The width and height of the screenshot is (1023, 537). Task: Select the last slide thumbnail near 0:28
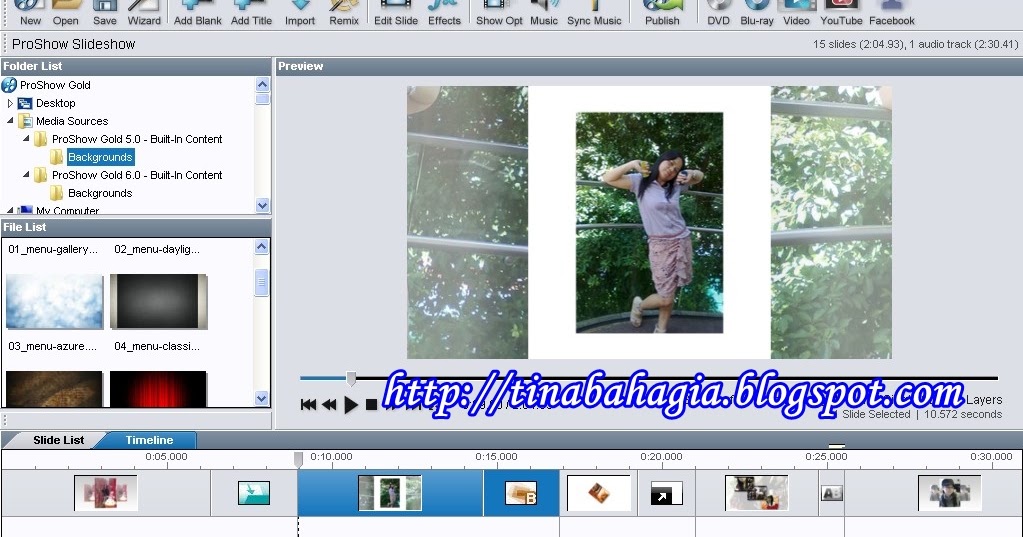tap(949, 493)
